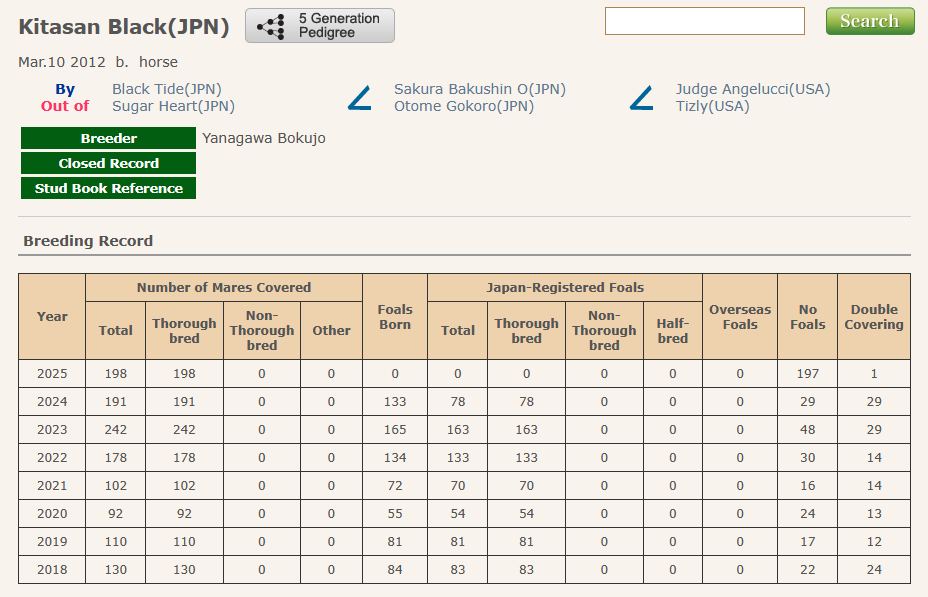Click Foals Born value 165 for 2023

pos(395,430)
